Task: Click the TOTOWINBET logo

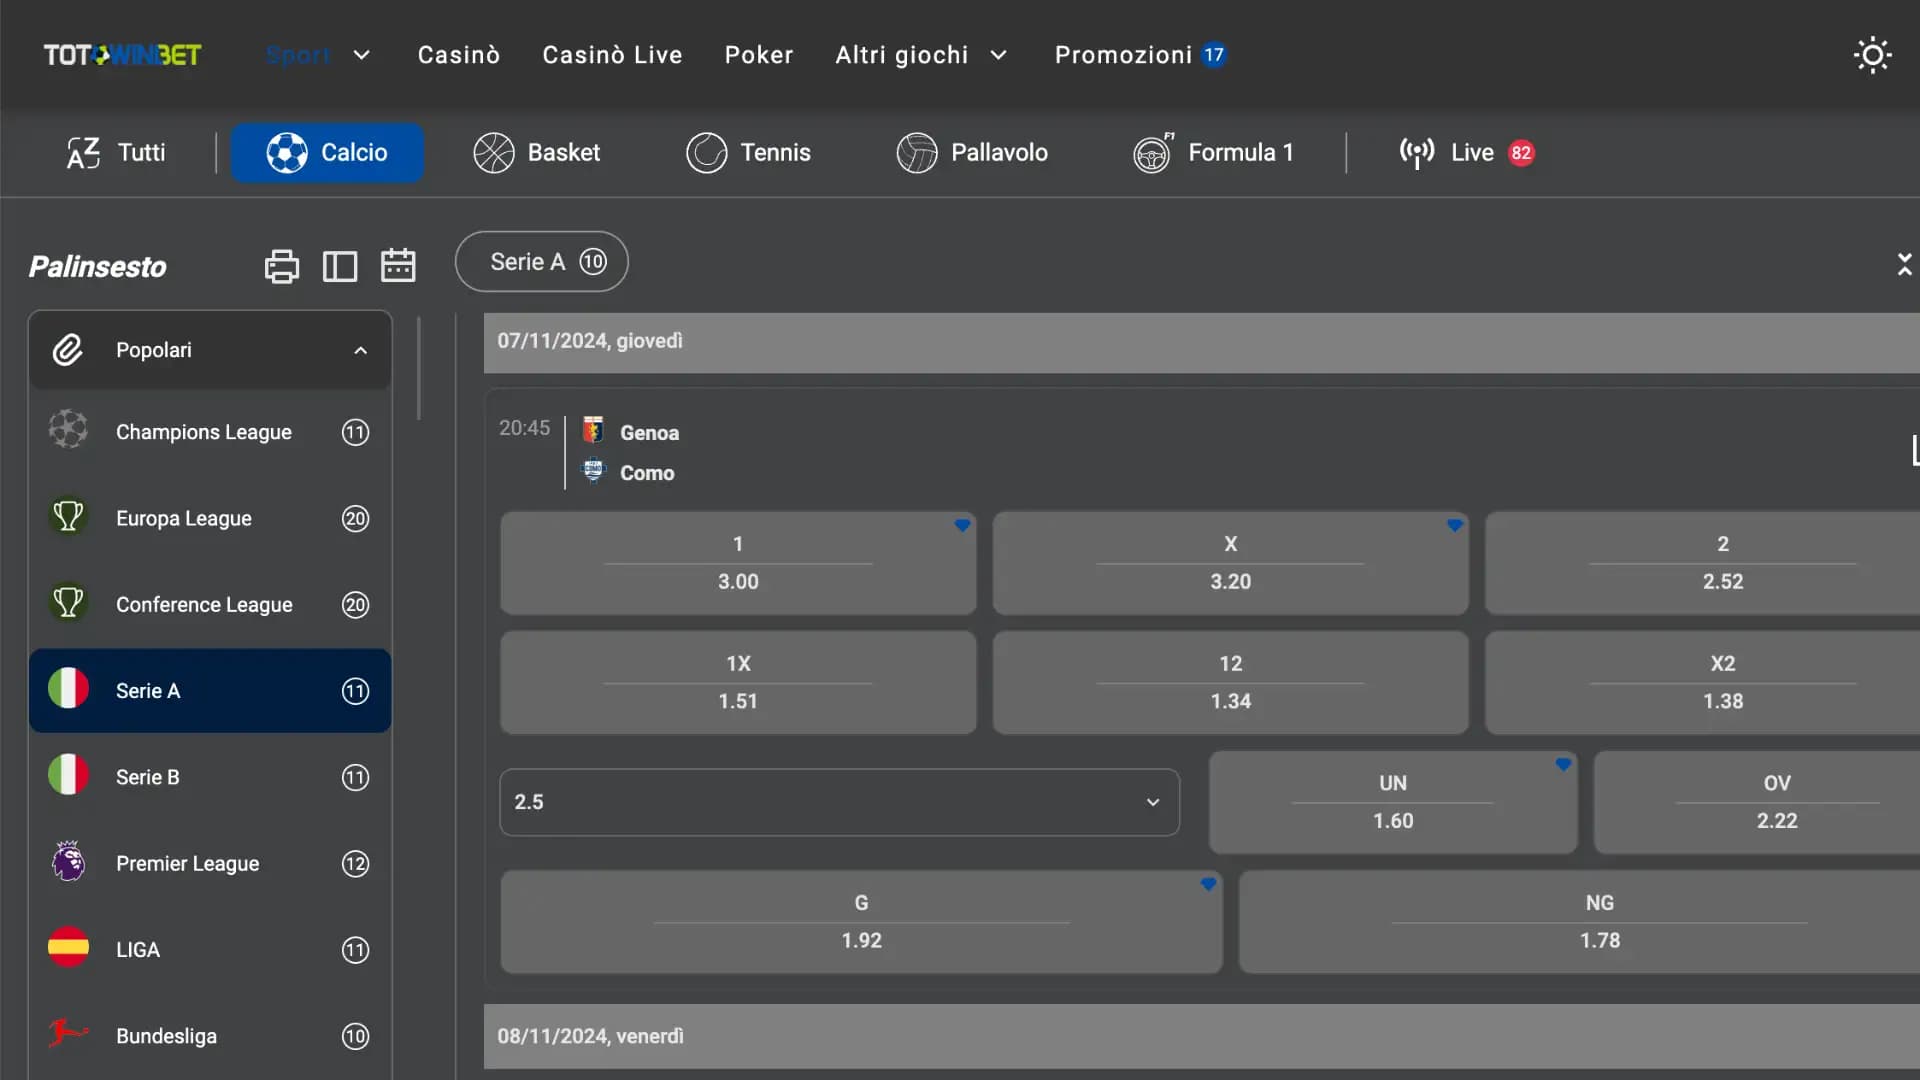Action: (x=121, y=55)
